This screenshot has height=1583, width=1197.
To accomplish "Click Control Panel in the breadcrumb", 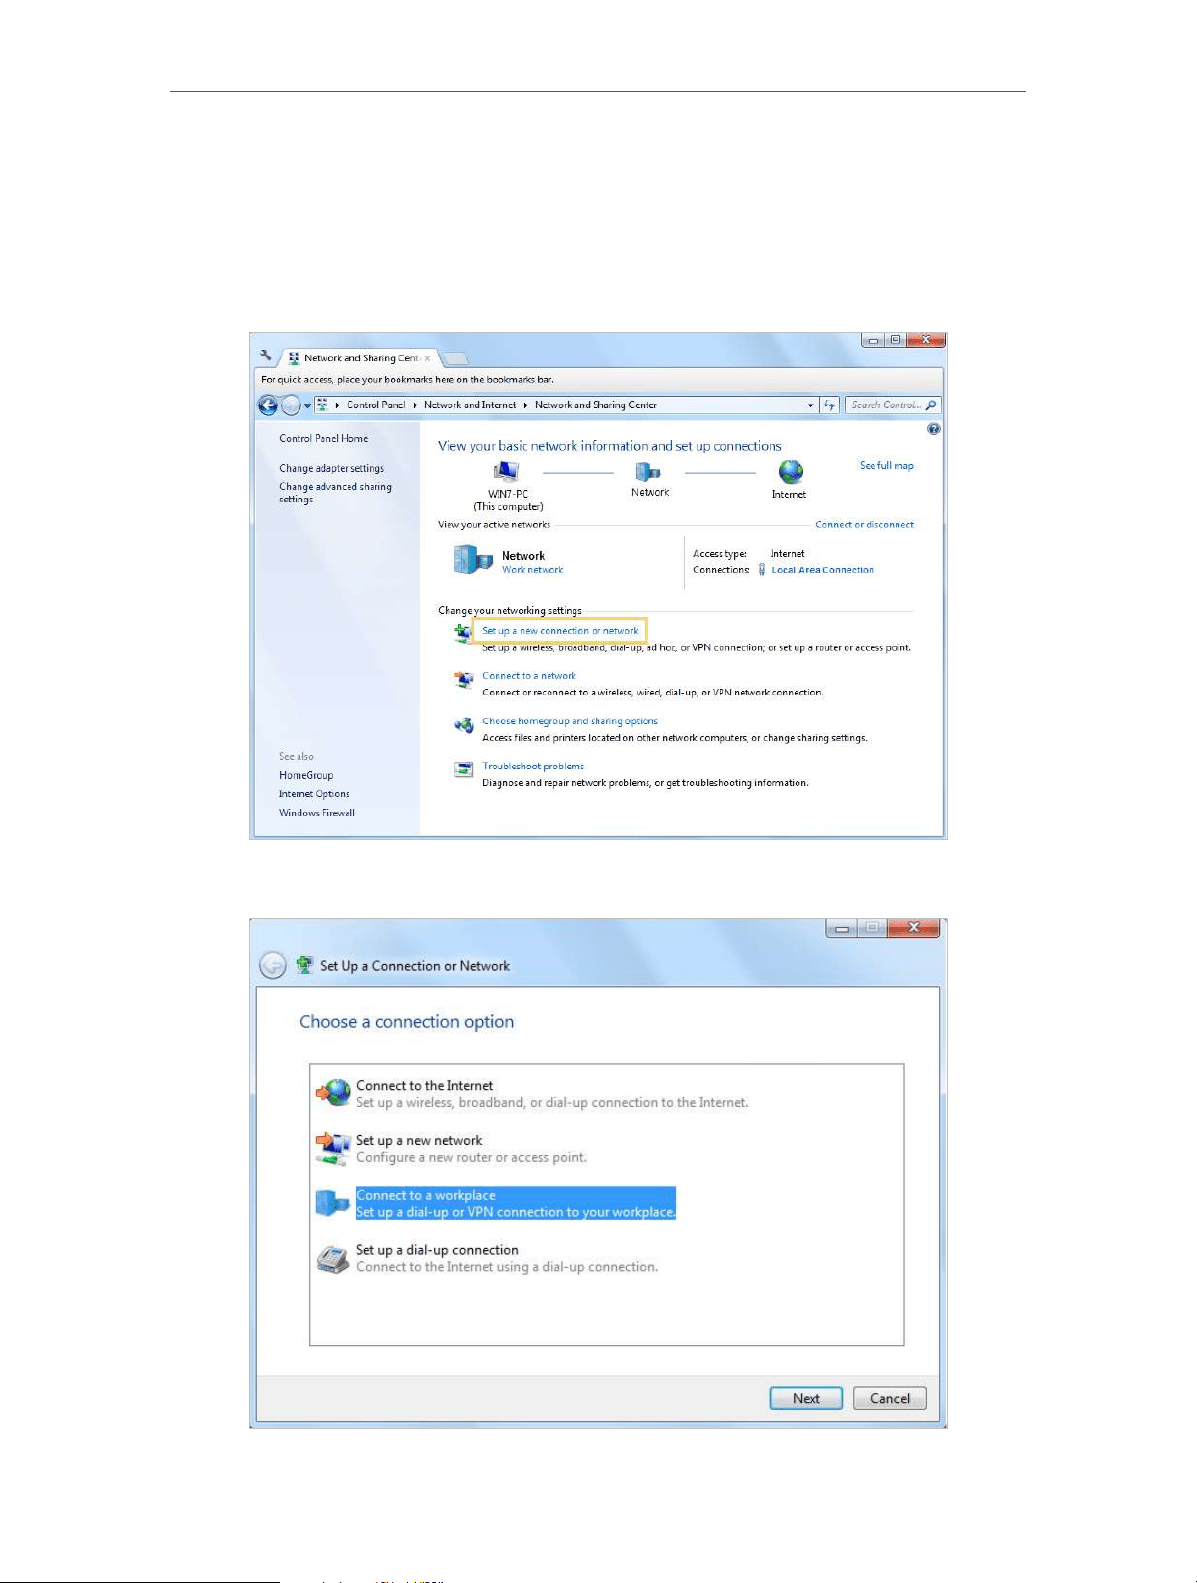I will tap(376, 405).
